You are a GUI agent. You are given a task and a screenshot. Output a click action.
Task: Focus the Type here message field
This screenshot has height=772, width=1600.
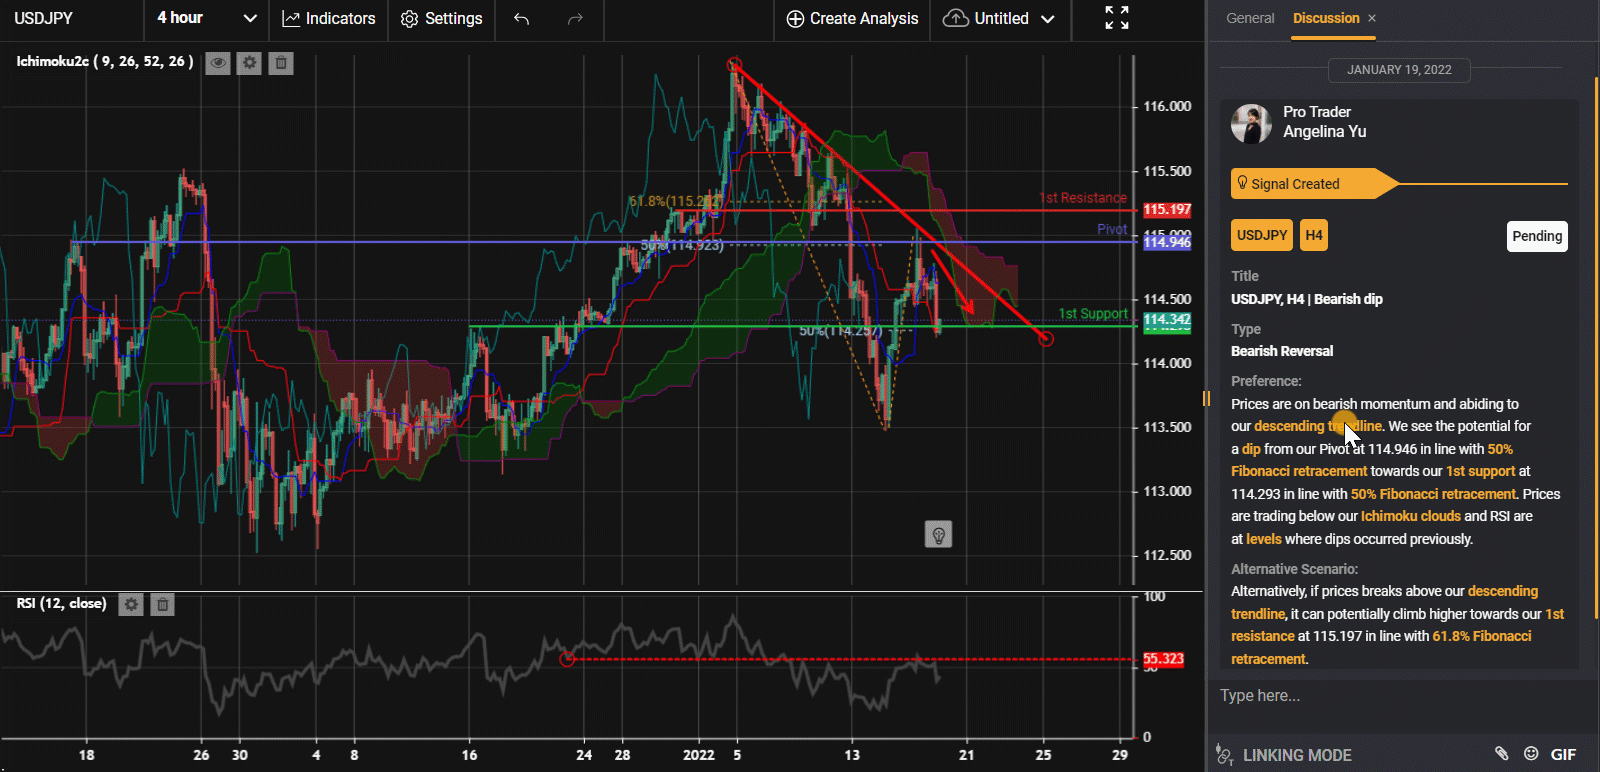coord(1400,696)
